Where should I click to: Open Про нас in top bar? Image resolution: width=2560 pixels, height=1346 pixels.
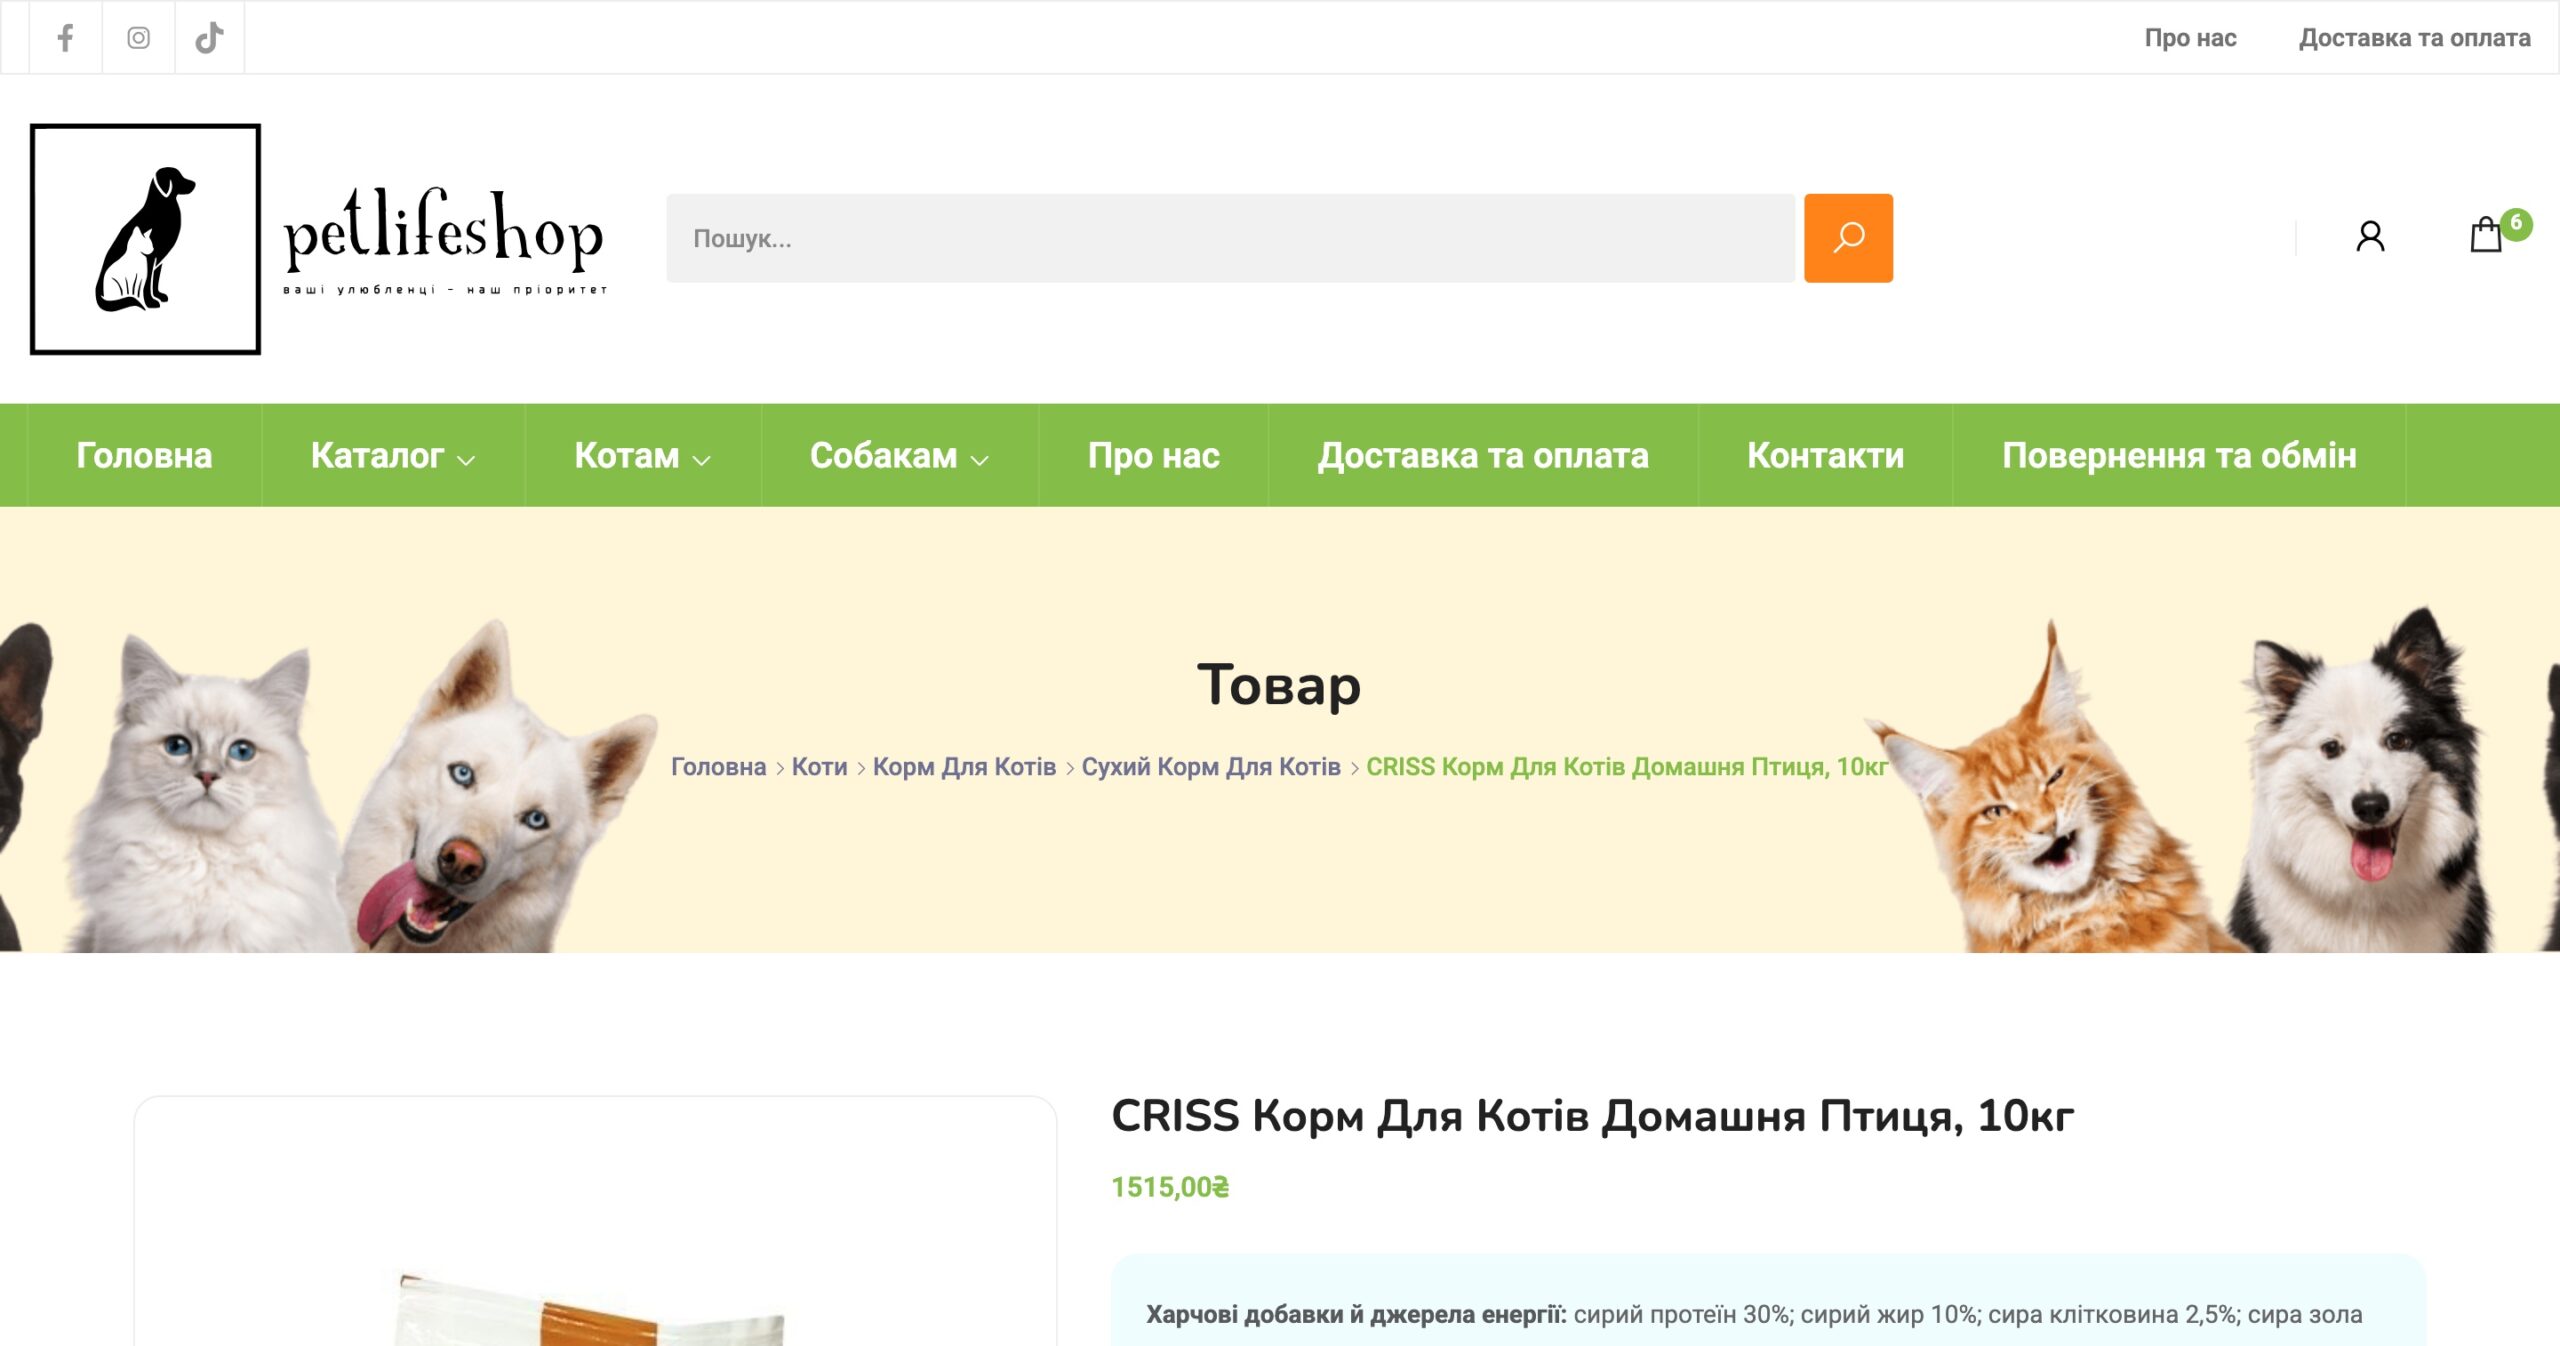[x=2190, y=38]
